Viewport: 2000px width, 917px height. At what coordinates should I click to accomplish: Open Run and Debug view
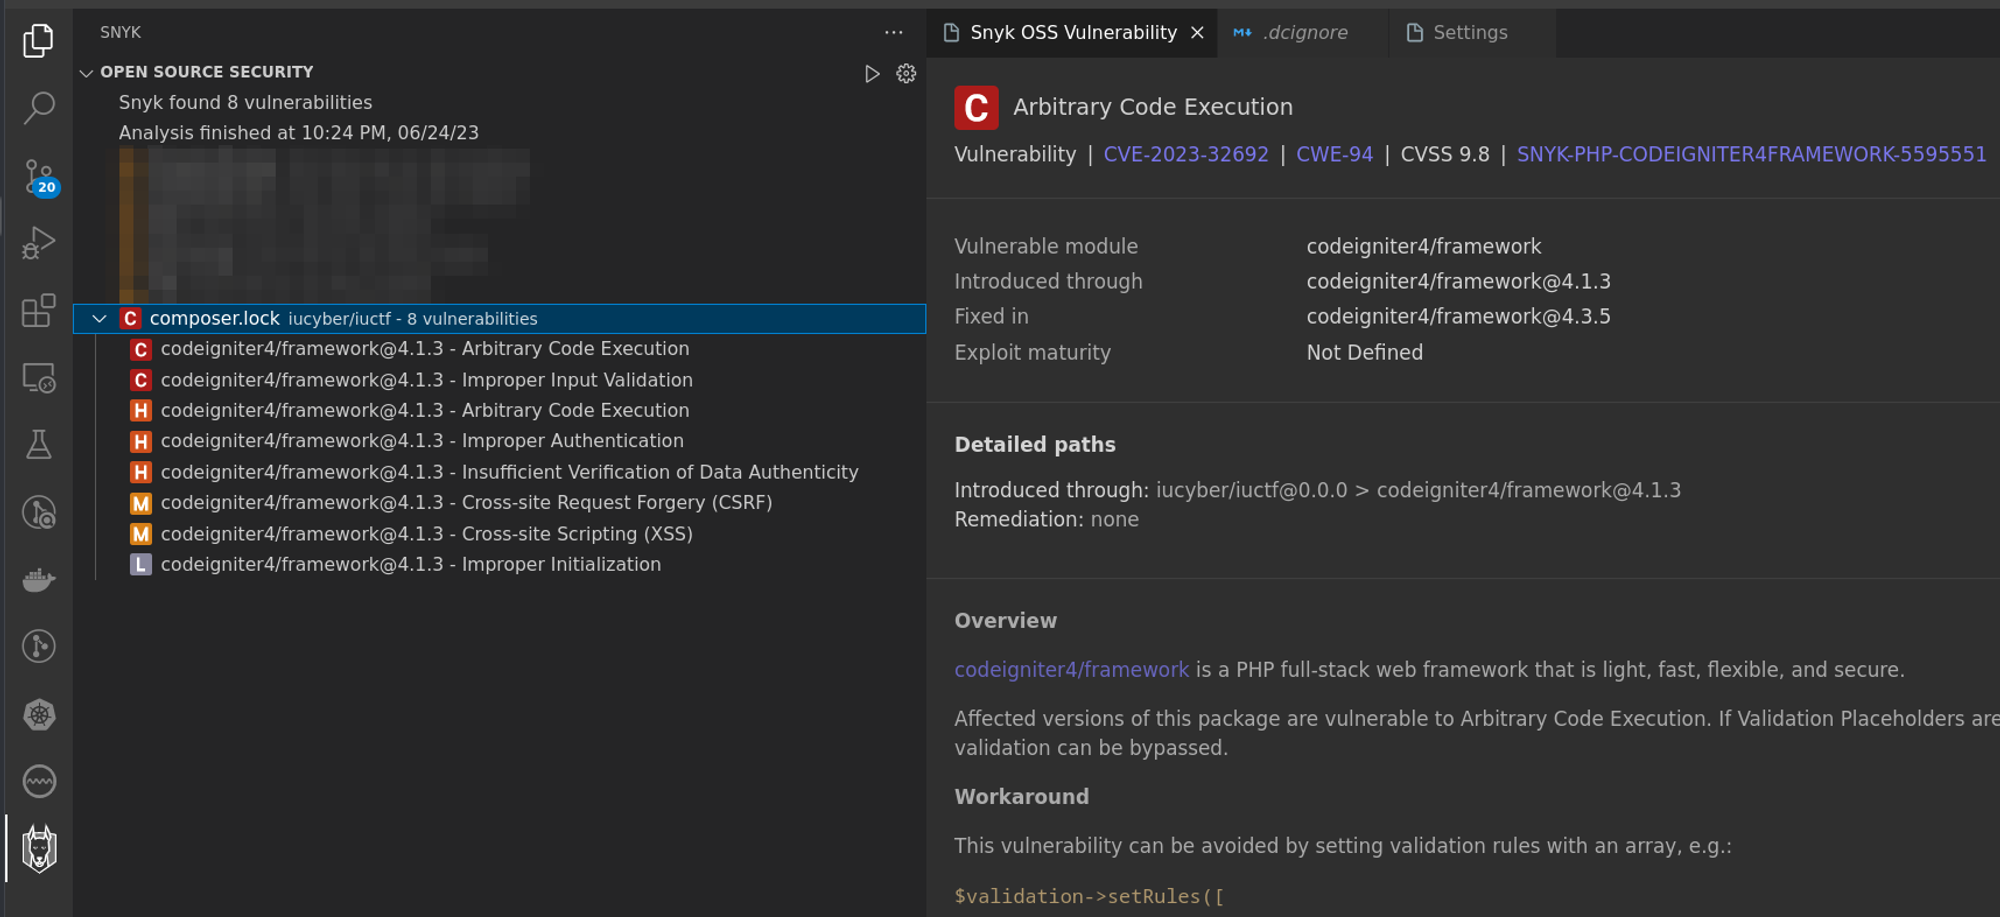38,243
